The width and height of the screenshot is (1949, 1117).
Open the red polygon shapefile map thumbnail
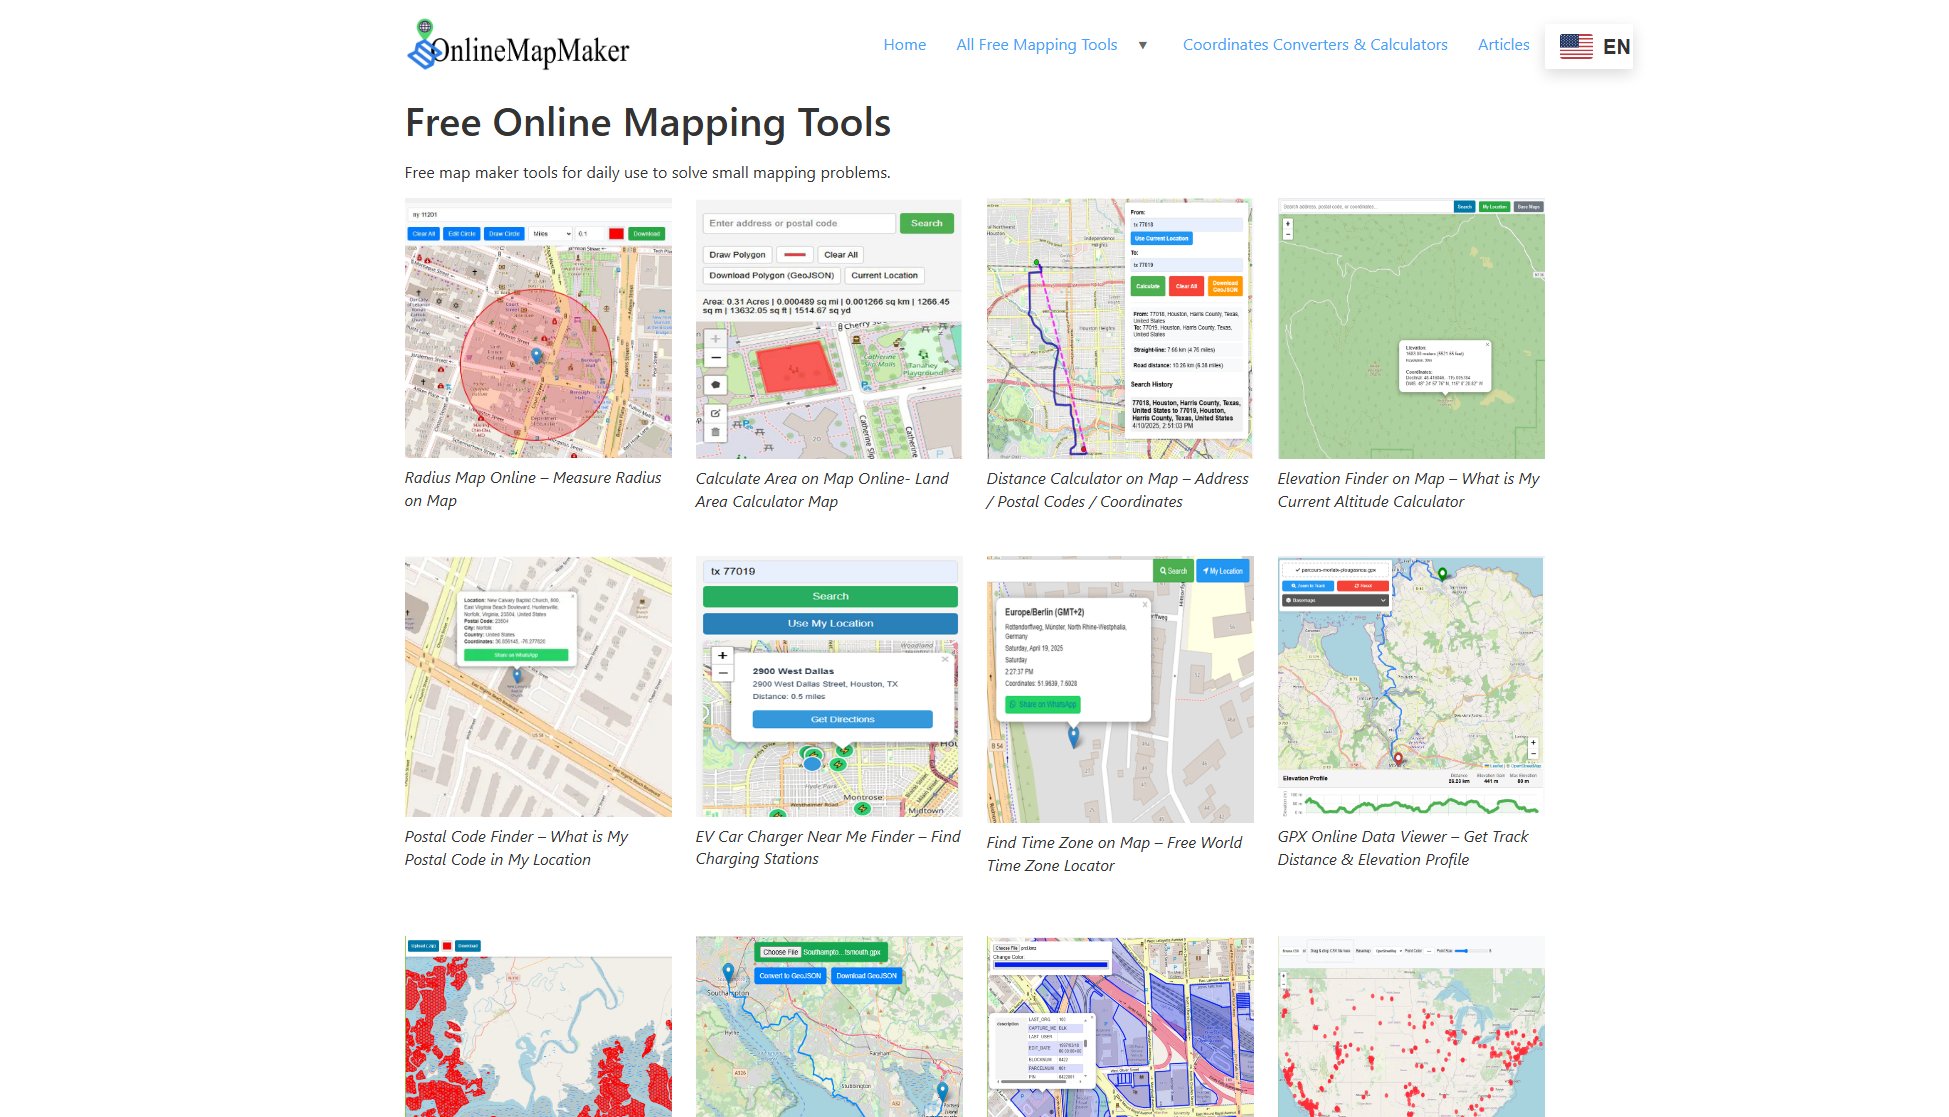538,1026
